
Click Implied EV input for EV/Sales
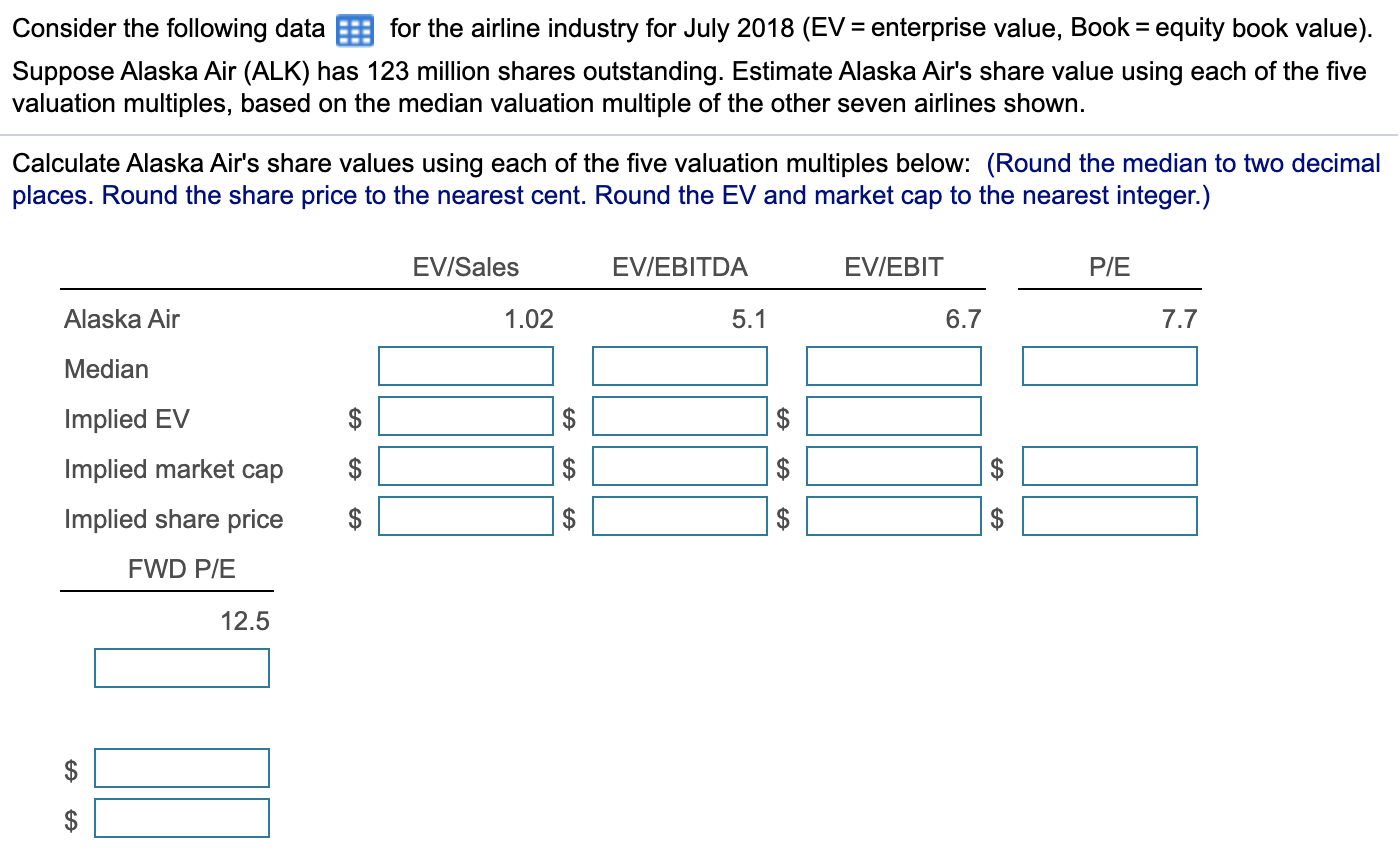tap(466, 416)
